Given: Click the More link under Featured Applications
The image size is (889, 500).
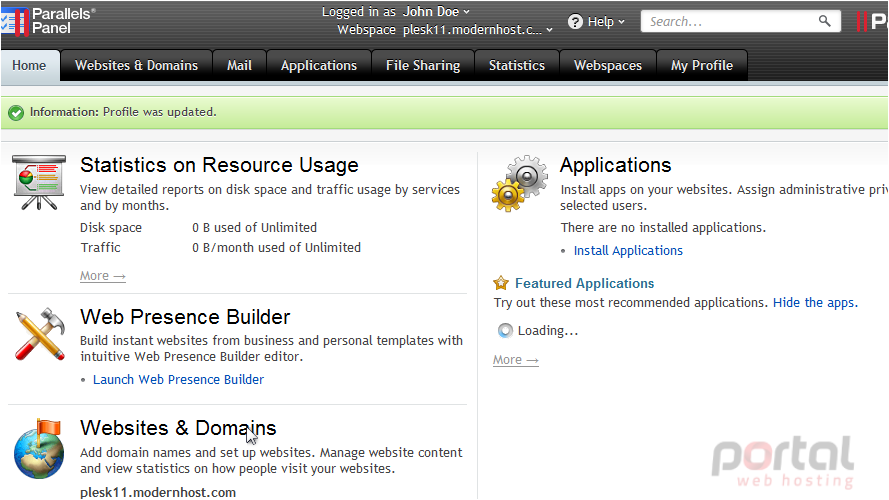Looking at the screenshot, I should click(515, 360).
